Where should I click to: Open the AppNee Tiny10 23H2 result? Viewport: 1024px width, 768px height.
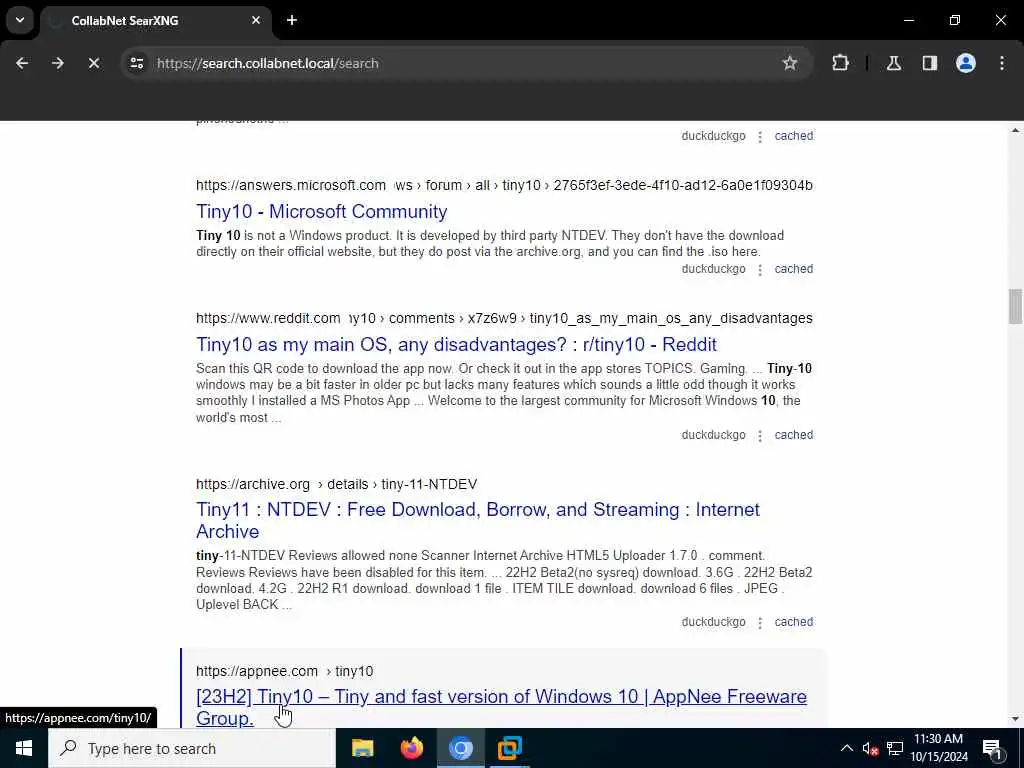pyautogui.click(x=501, y=707)
